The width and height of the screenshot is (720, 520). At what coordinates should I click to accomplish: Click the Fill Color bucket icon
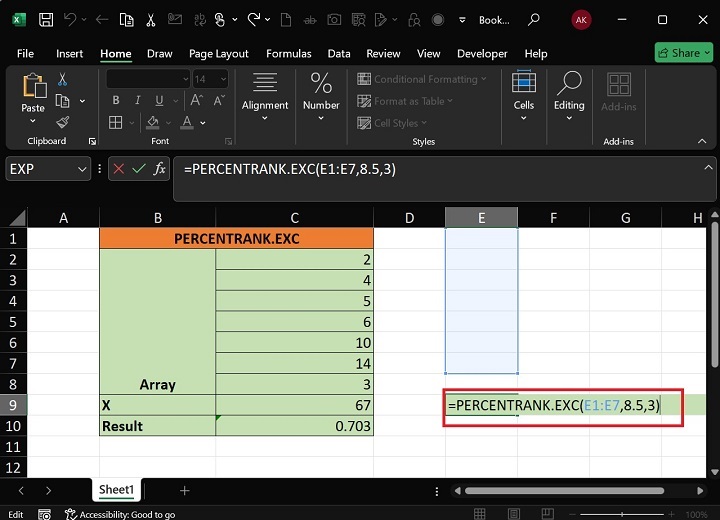[152, 123]
